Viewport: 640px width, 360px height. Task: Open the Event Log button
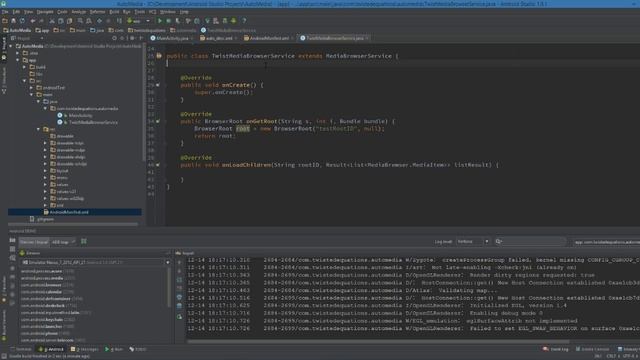point(556,349)
